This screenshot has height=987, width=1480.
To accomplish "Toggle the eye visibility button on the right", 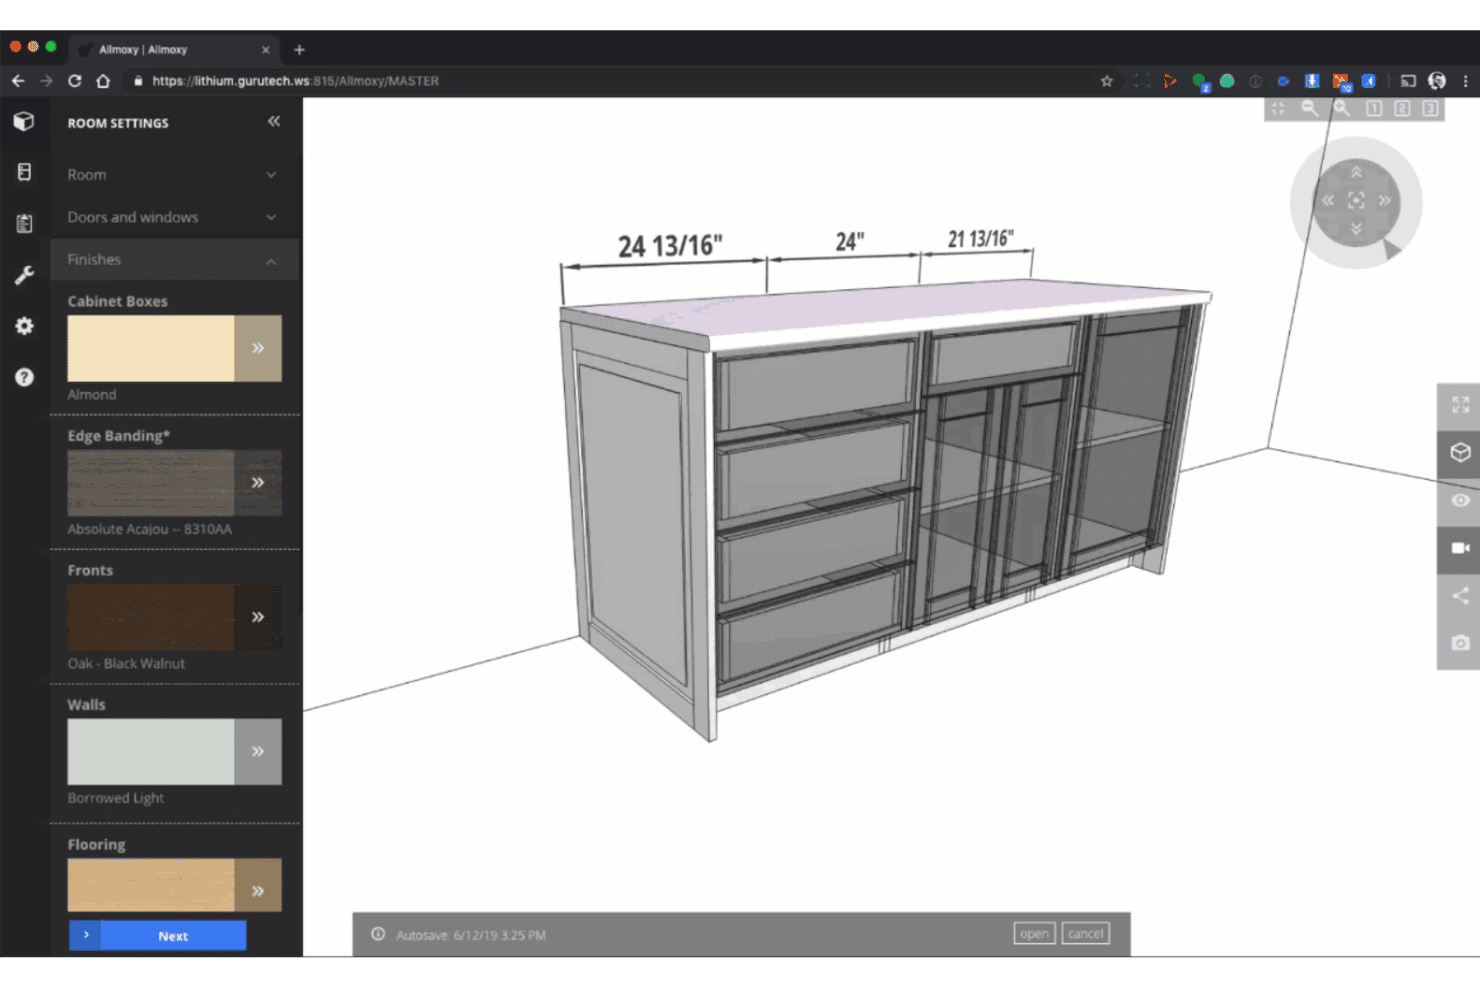I will [1460, 500].
